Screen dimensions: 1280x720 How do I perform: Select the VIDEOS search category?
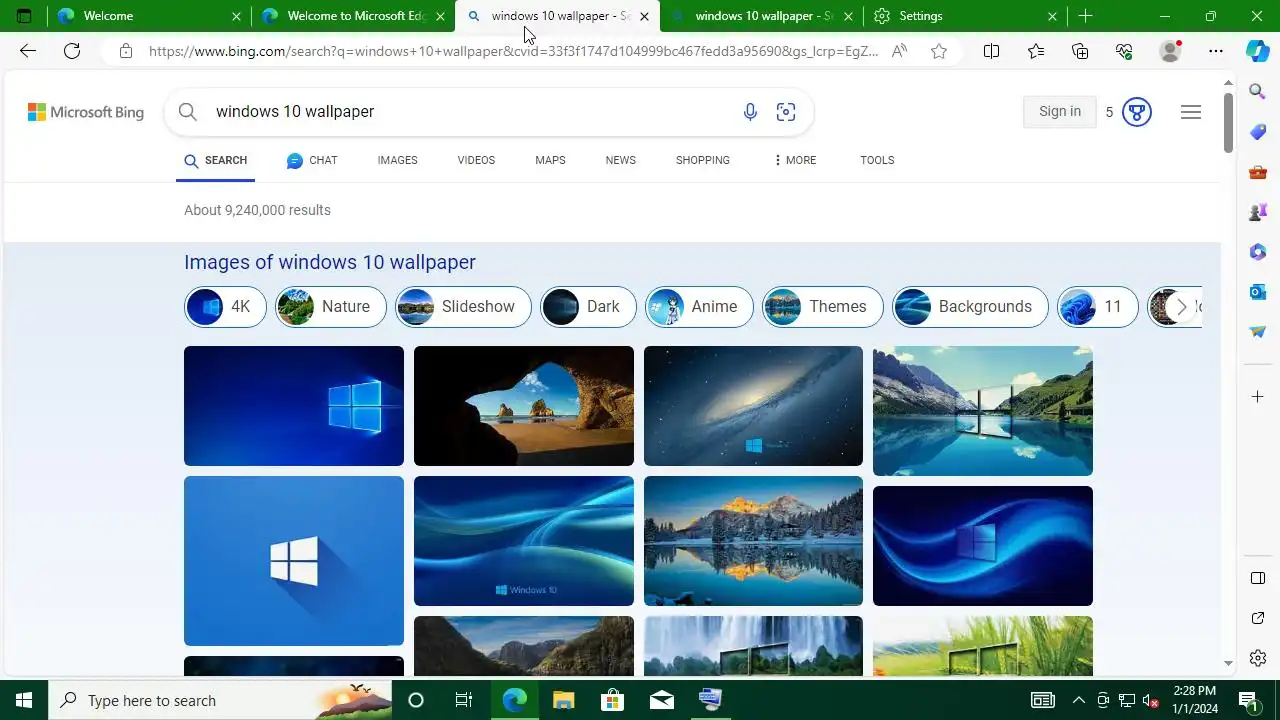476,160
